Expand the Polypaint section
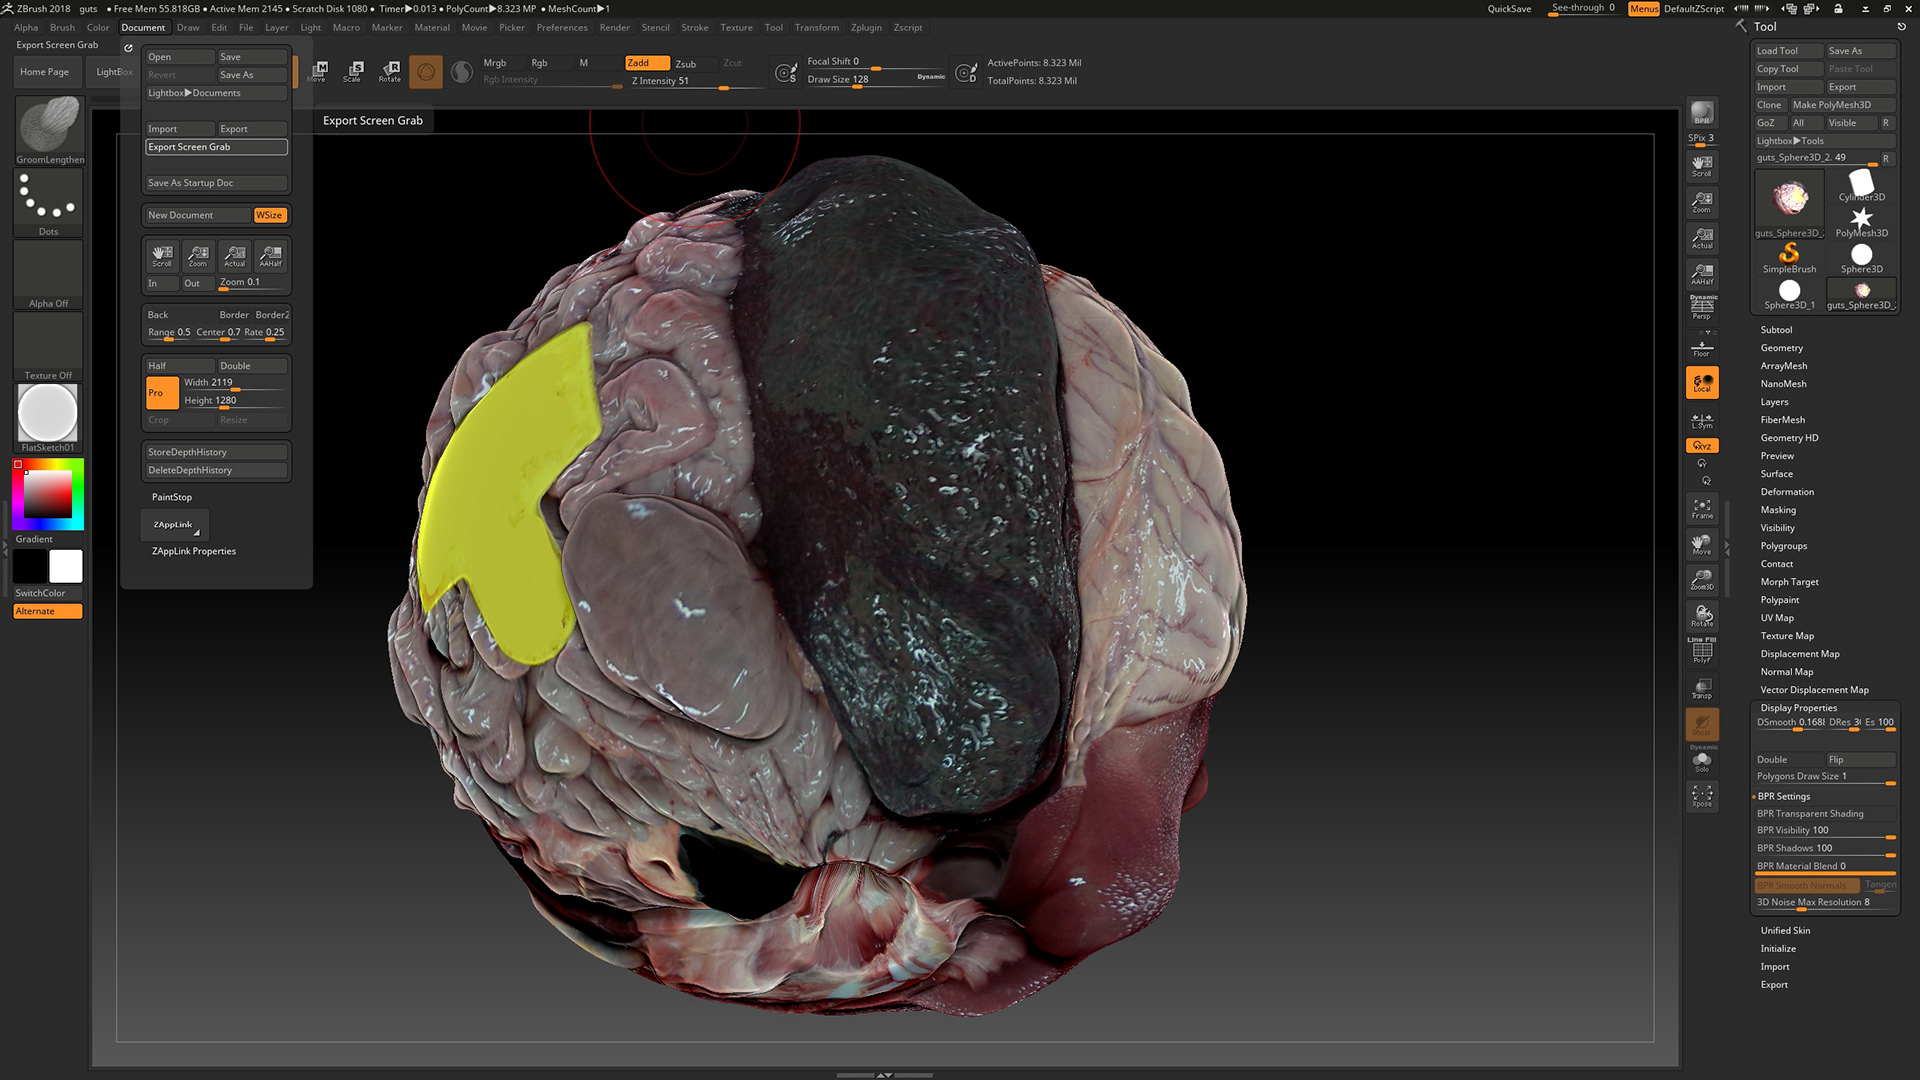This screenshot has width=1920, height=1080. tap(1779, 599)
